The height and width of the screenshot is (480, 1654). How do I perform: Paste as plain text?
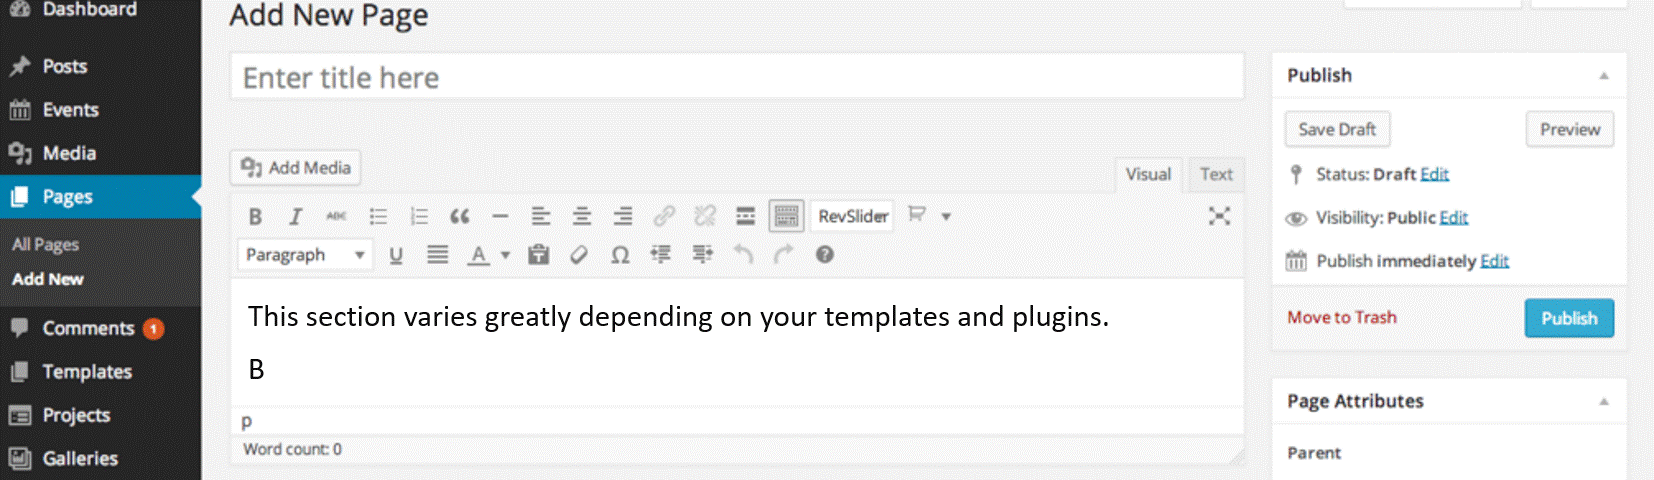pos(539,255)
